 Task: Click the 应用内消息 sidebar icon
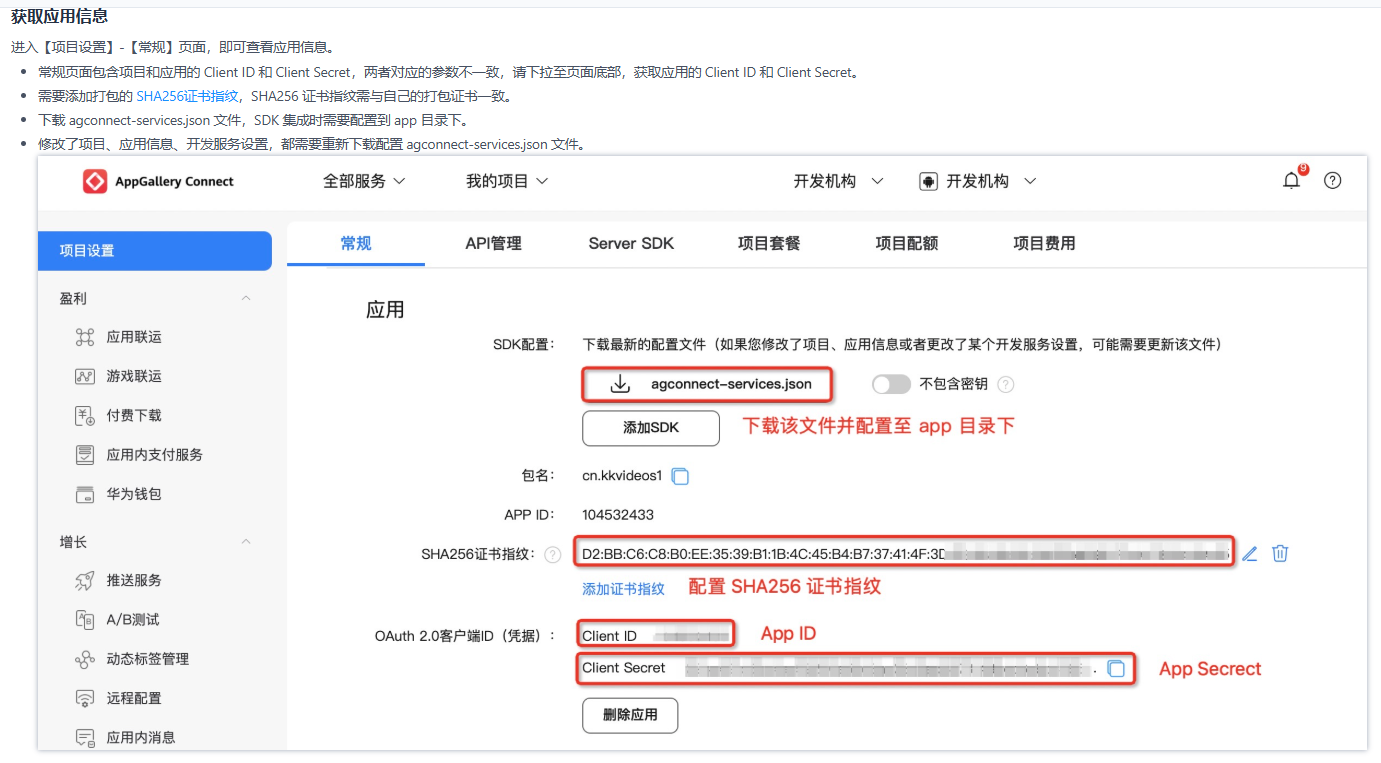(x=85, y=737)
